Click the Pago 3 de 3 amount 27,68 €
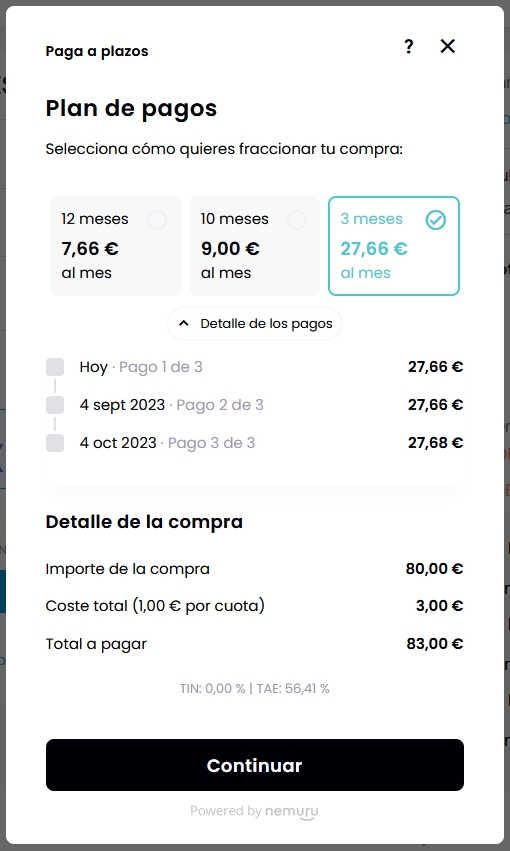 [435, 443]
